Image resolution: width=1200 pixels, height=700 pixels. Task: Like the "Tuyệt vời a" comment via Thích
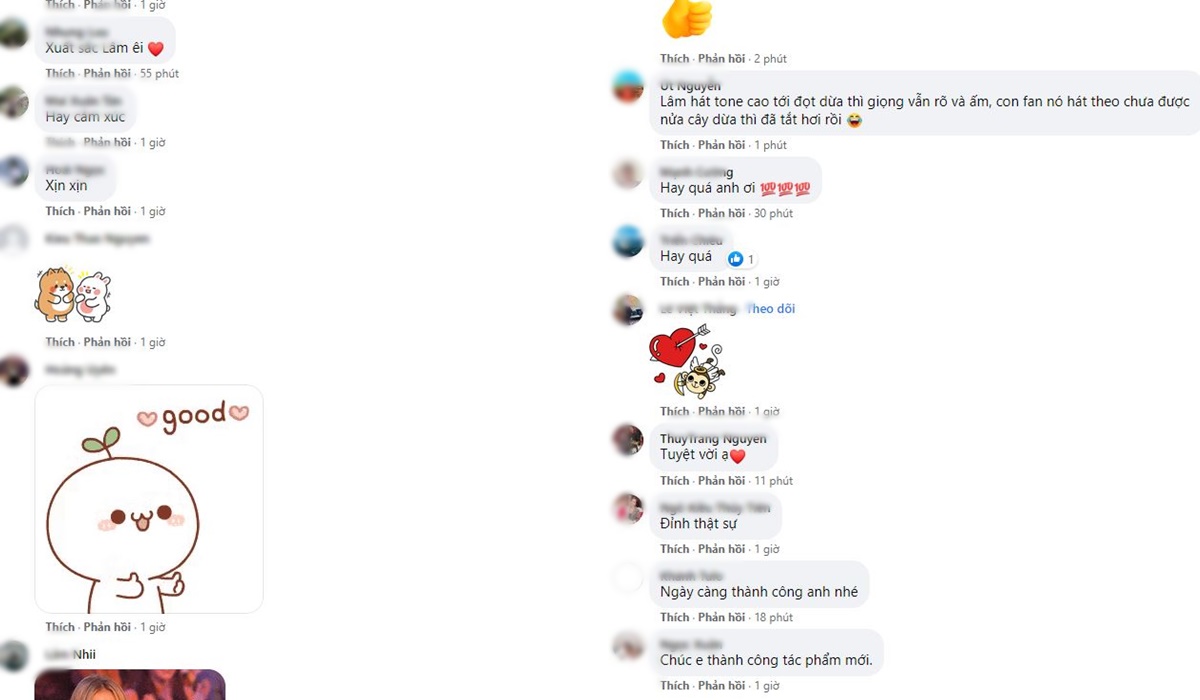(675, 481)
